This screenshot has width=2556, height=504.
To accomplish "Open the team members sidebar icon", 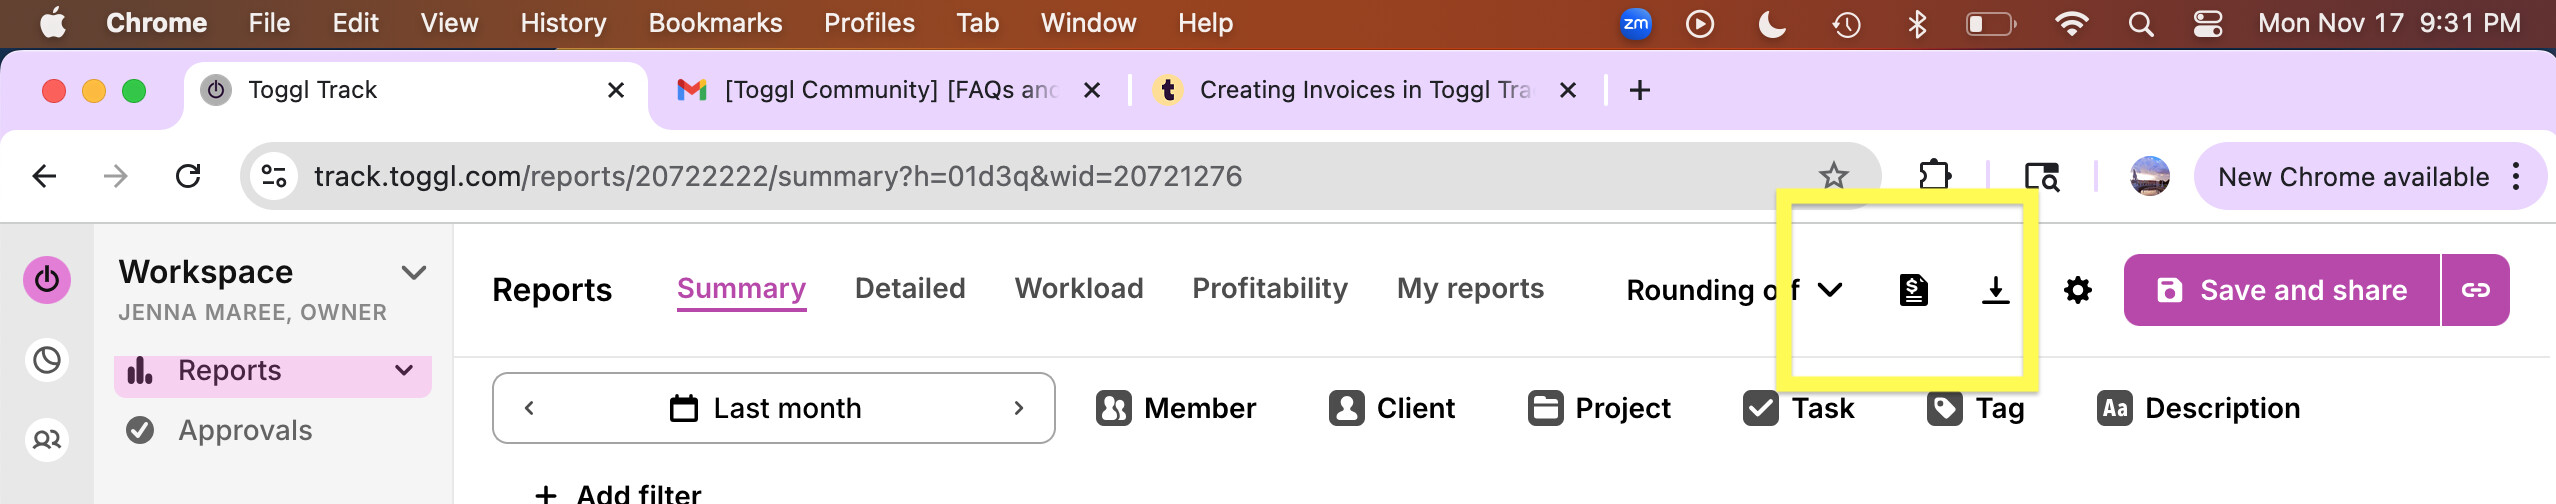I will point(47,439).
